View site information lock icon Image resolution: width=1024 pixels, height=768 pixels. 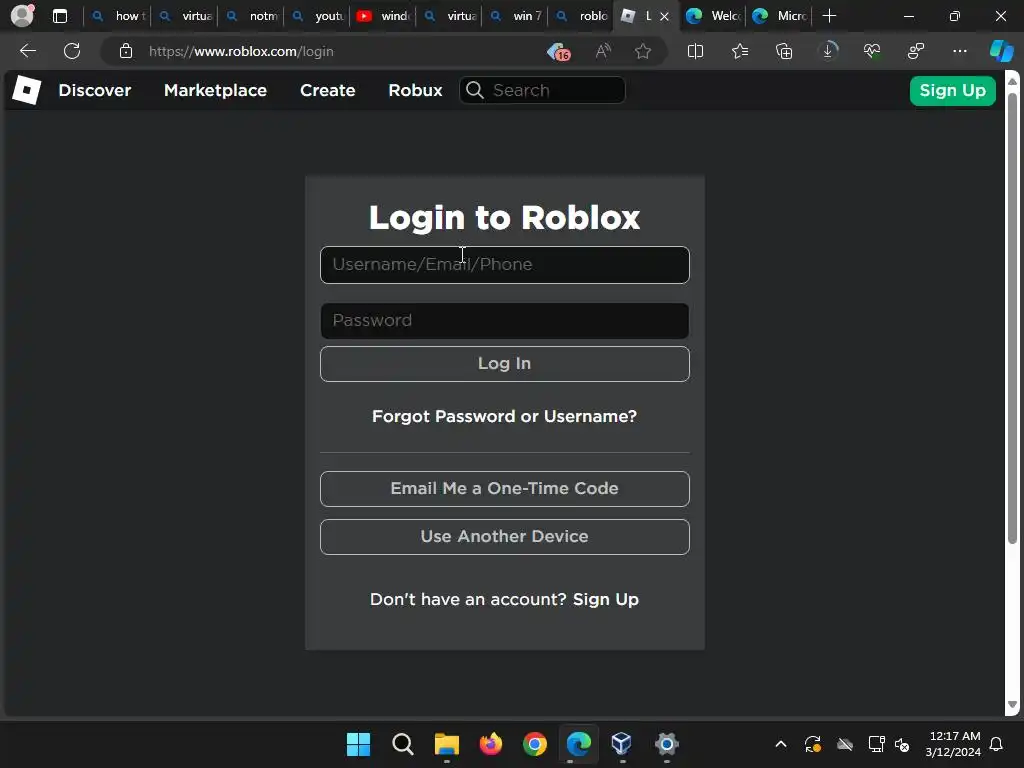point(126,51)
